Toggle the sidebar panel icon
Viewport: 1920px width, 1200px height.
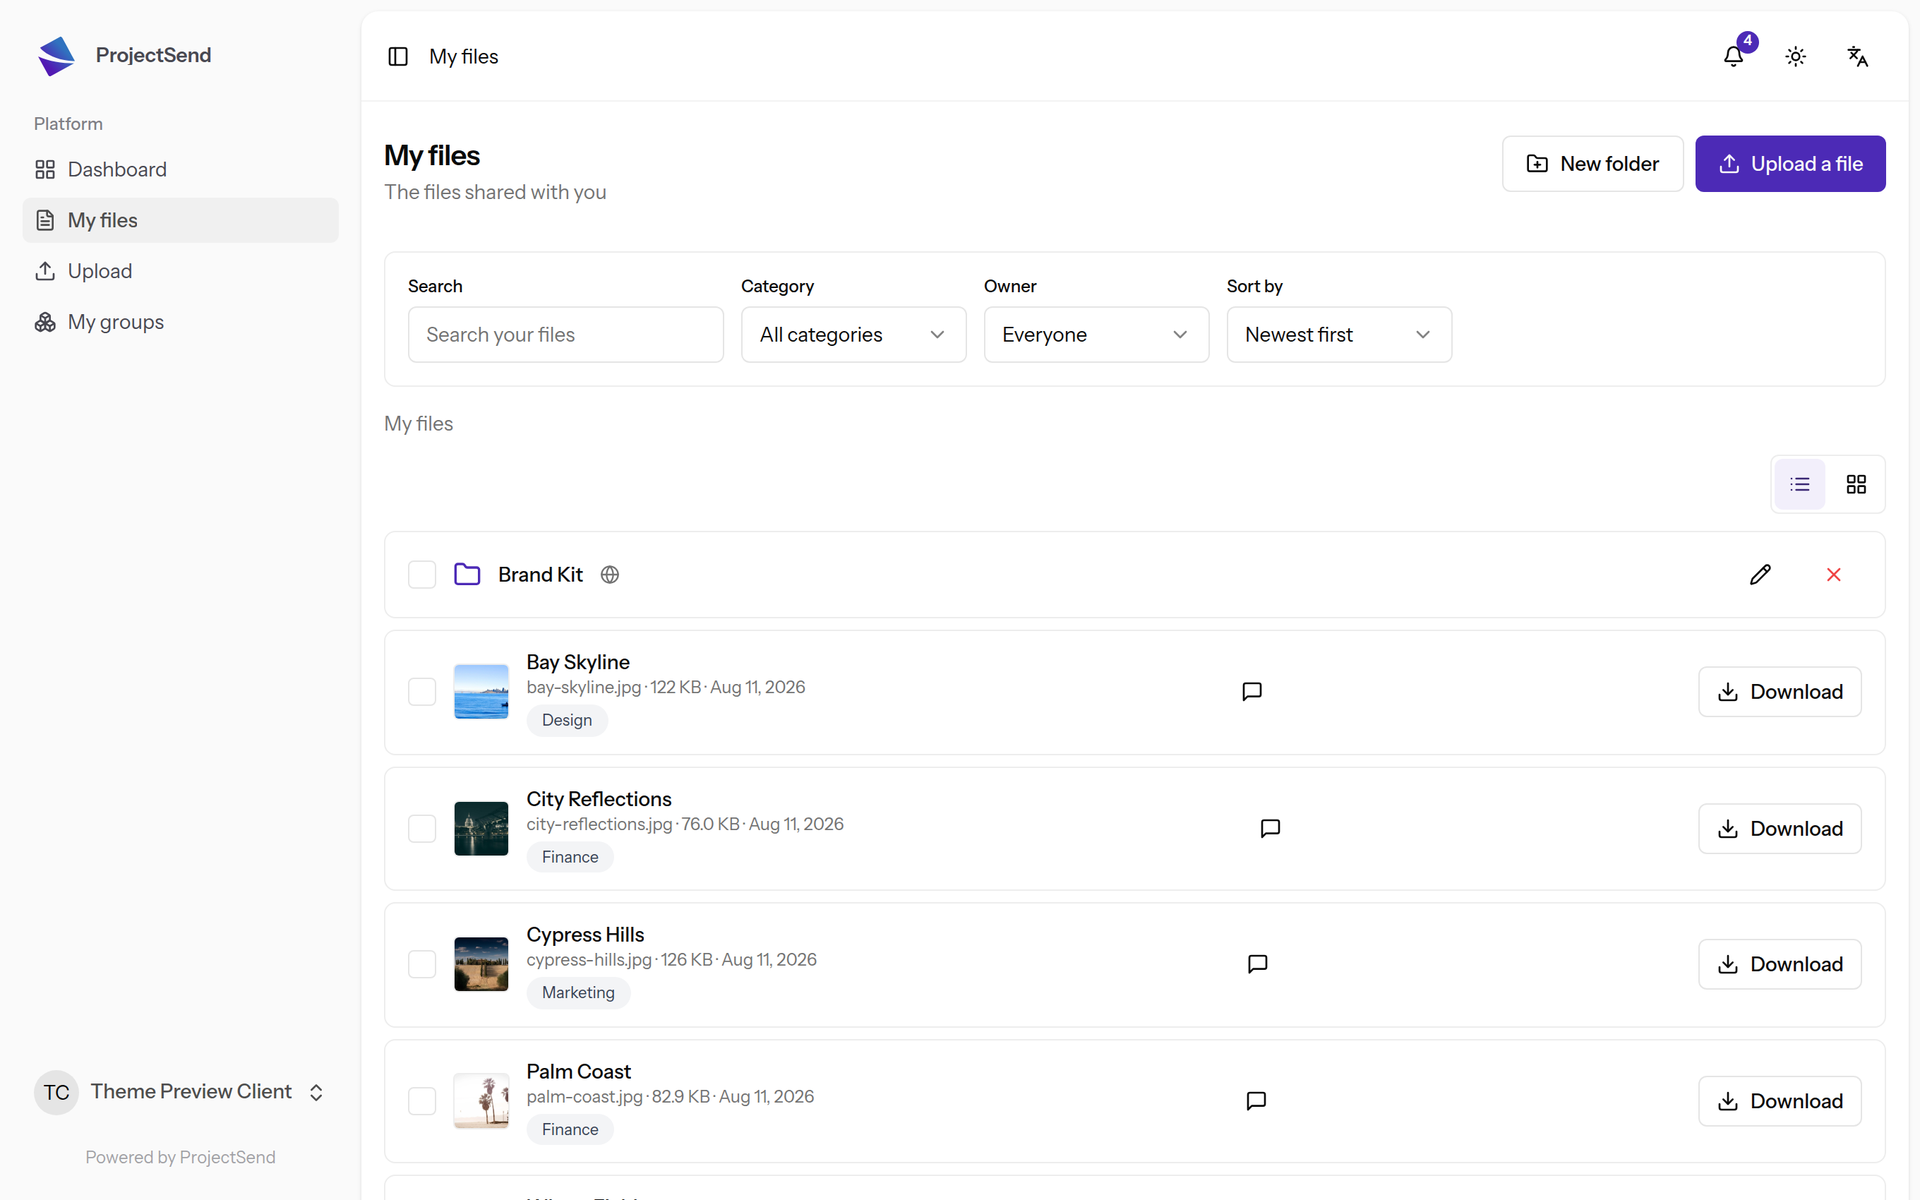(x=398, y=57)
